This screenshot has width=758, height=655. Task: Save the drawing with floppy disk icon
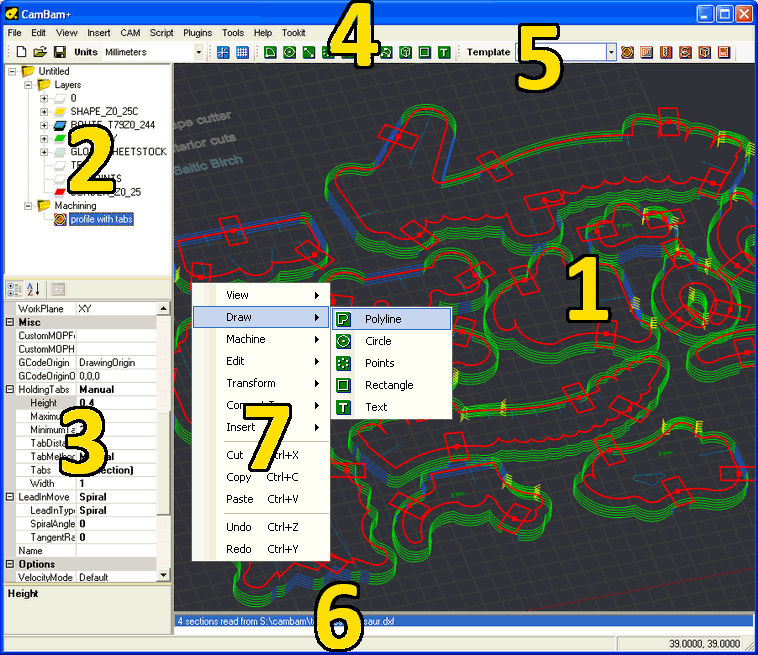[x=59, y=52]
